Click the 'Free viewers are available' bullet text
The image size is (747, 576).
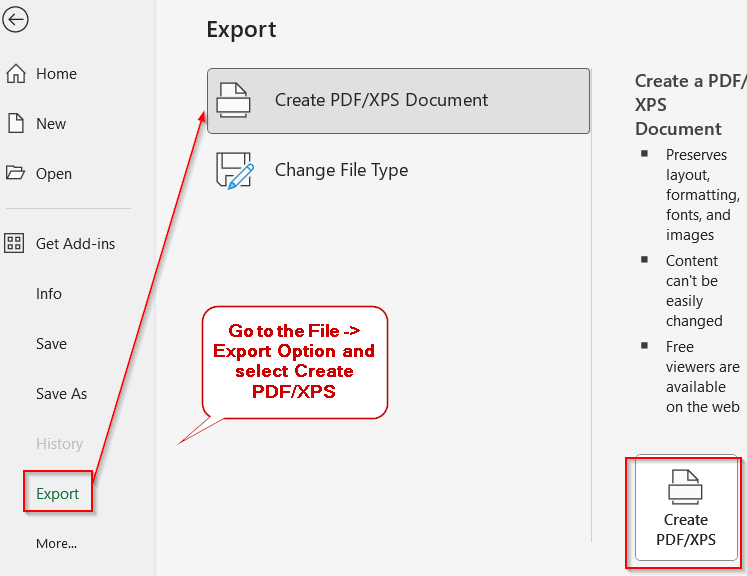[x=703, y=377]
